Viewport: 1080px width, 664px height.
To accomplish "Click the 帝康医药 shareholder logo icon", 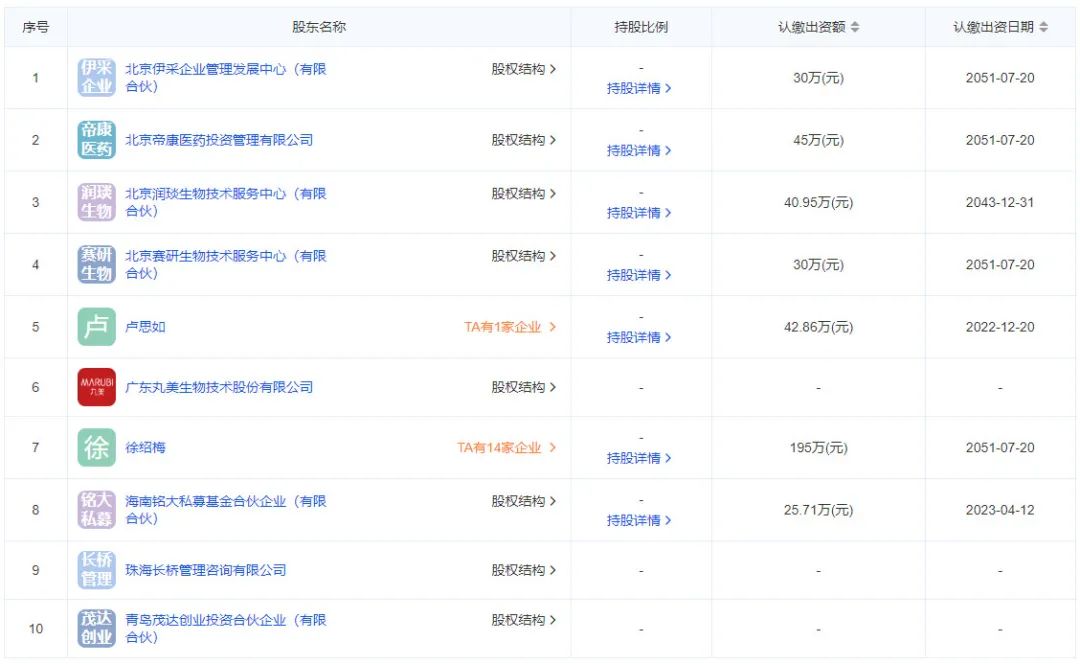I will 96,140.
